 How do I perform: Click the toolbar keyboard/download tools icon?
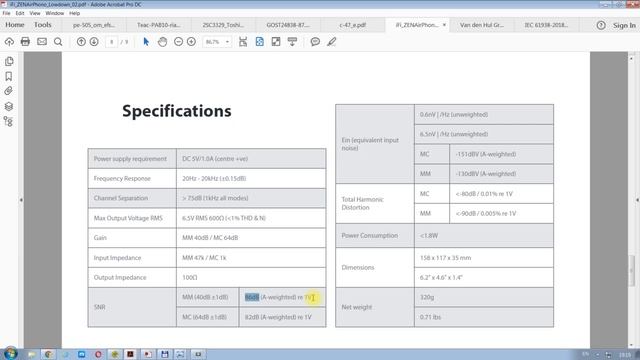pos(292,42)
